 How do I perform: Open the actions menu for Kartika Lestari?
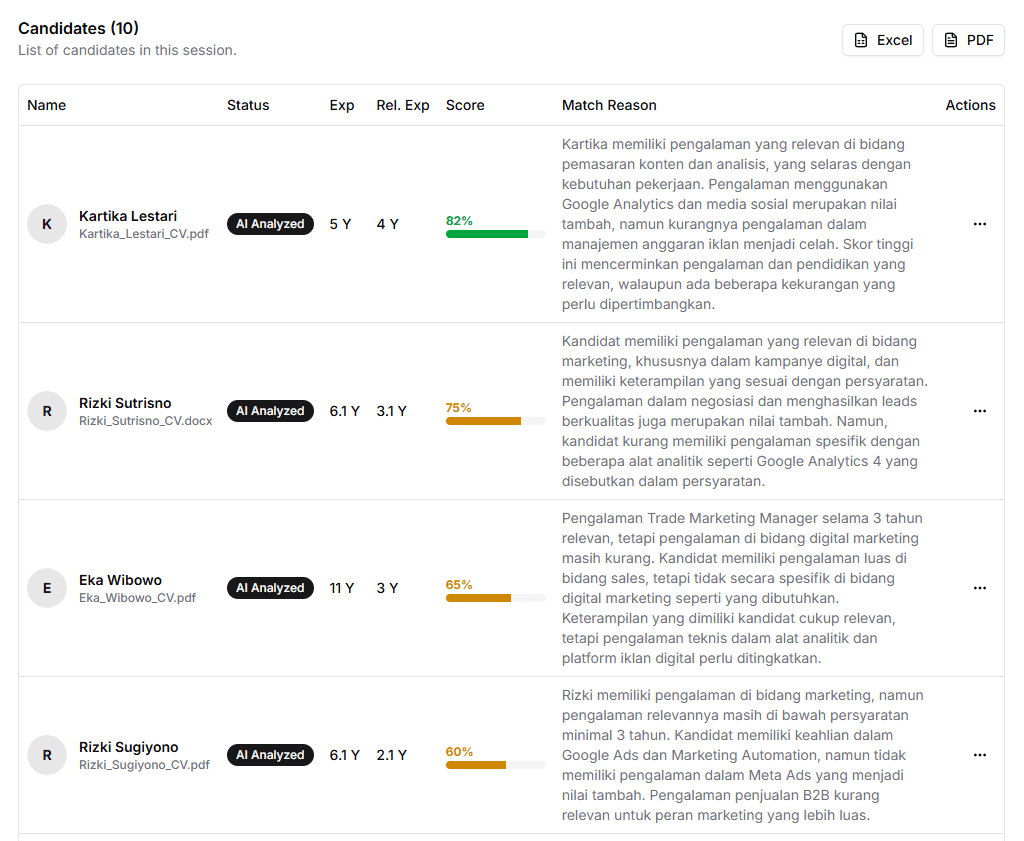click(x=979, y=224)
